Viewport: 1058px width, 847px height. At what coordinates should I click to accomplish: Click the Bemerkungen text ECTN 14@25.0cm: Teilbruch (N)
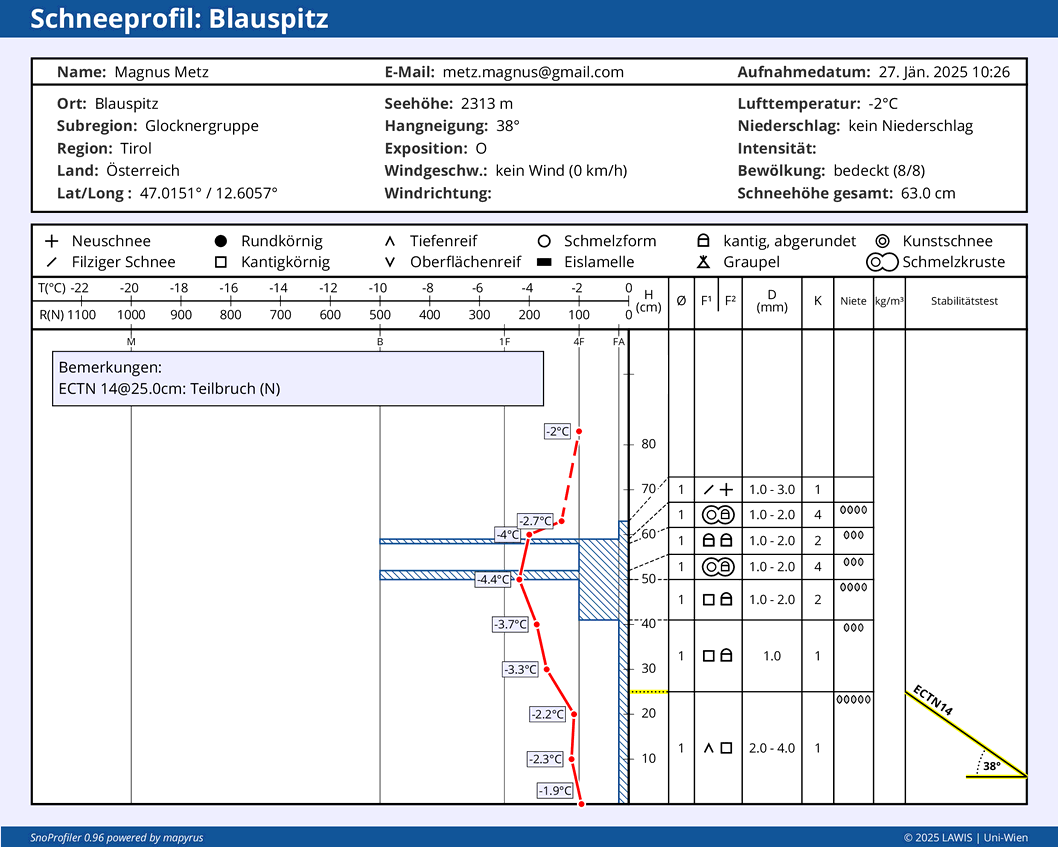[x=169, y=389]
